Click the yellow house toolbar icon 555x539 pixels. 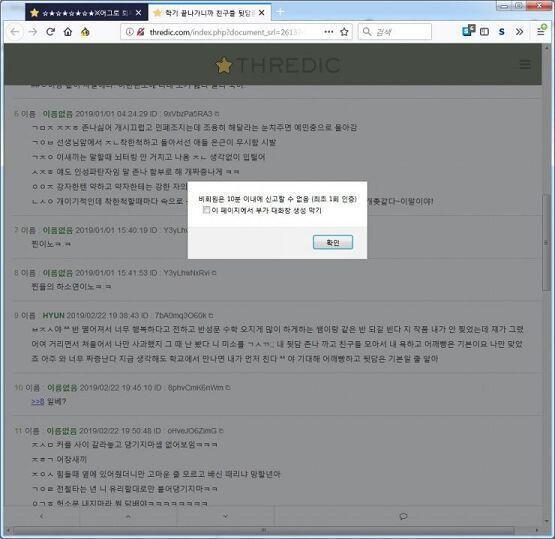click(85, 32)
